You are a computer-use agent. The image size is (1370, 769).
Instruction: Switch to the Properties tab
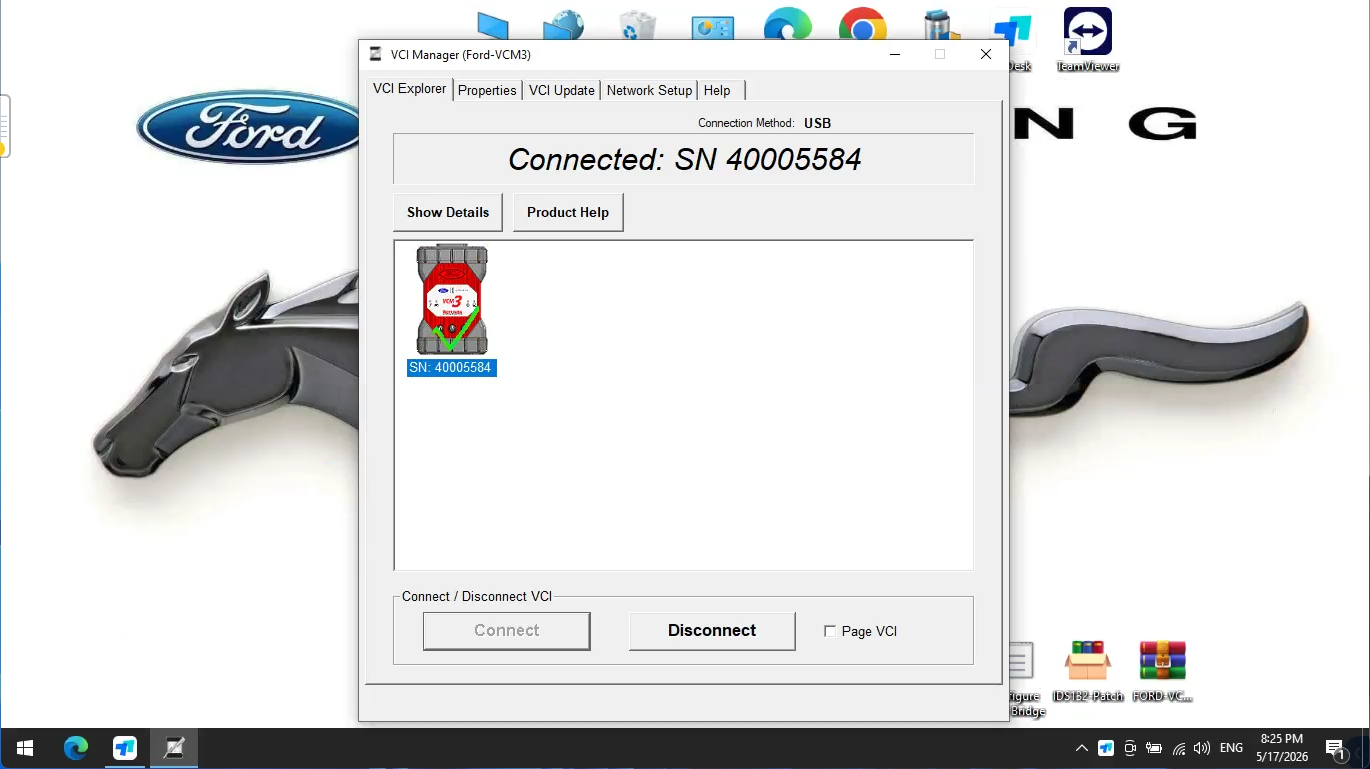pyautogui.click(x=487, y=90)
